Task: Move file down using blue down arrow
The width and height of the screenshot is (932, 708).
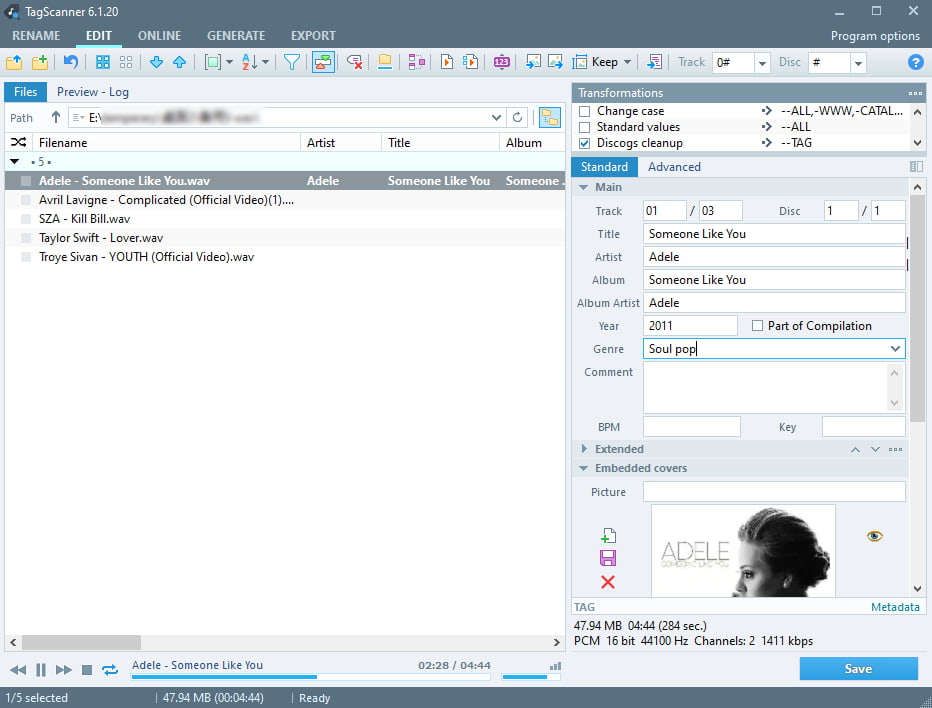Action: click(x=156, y=62)
